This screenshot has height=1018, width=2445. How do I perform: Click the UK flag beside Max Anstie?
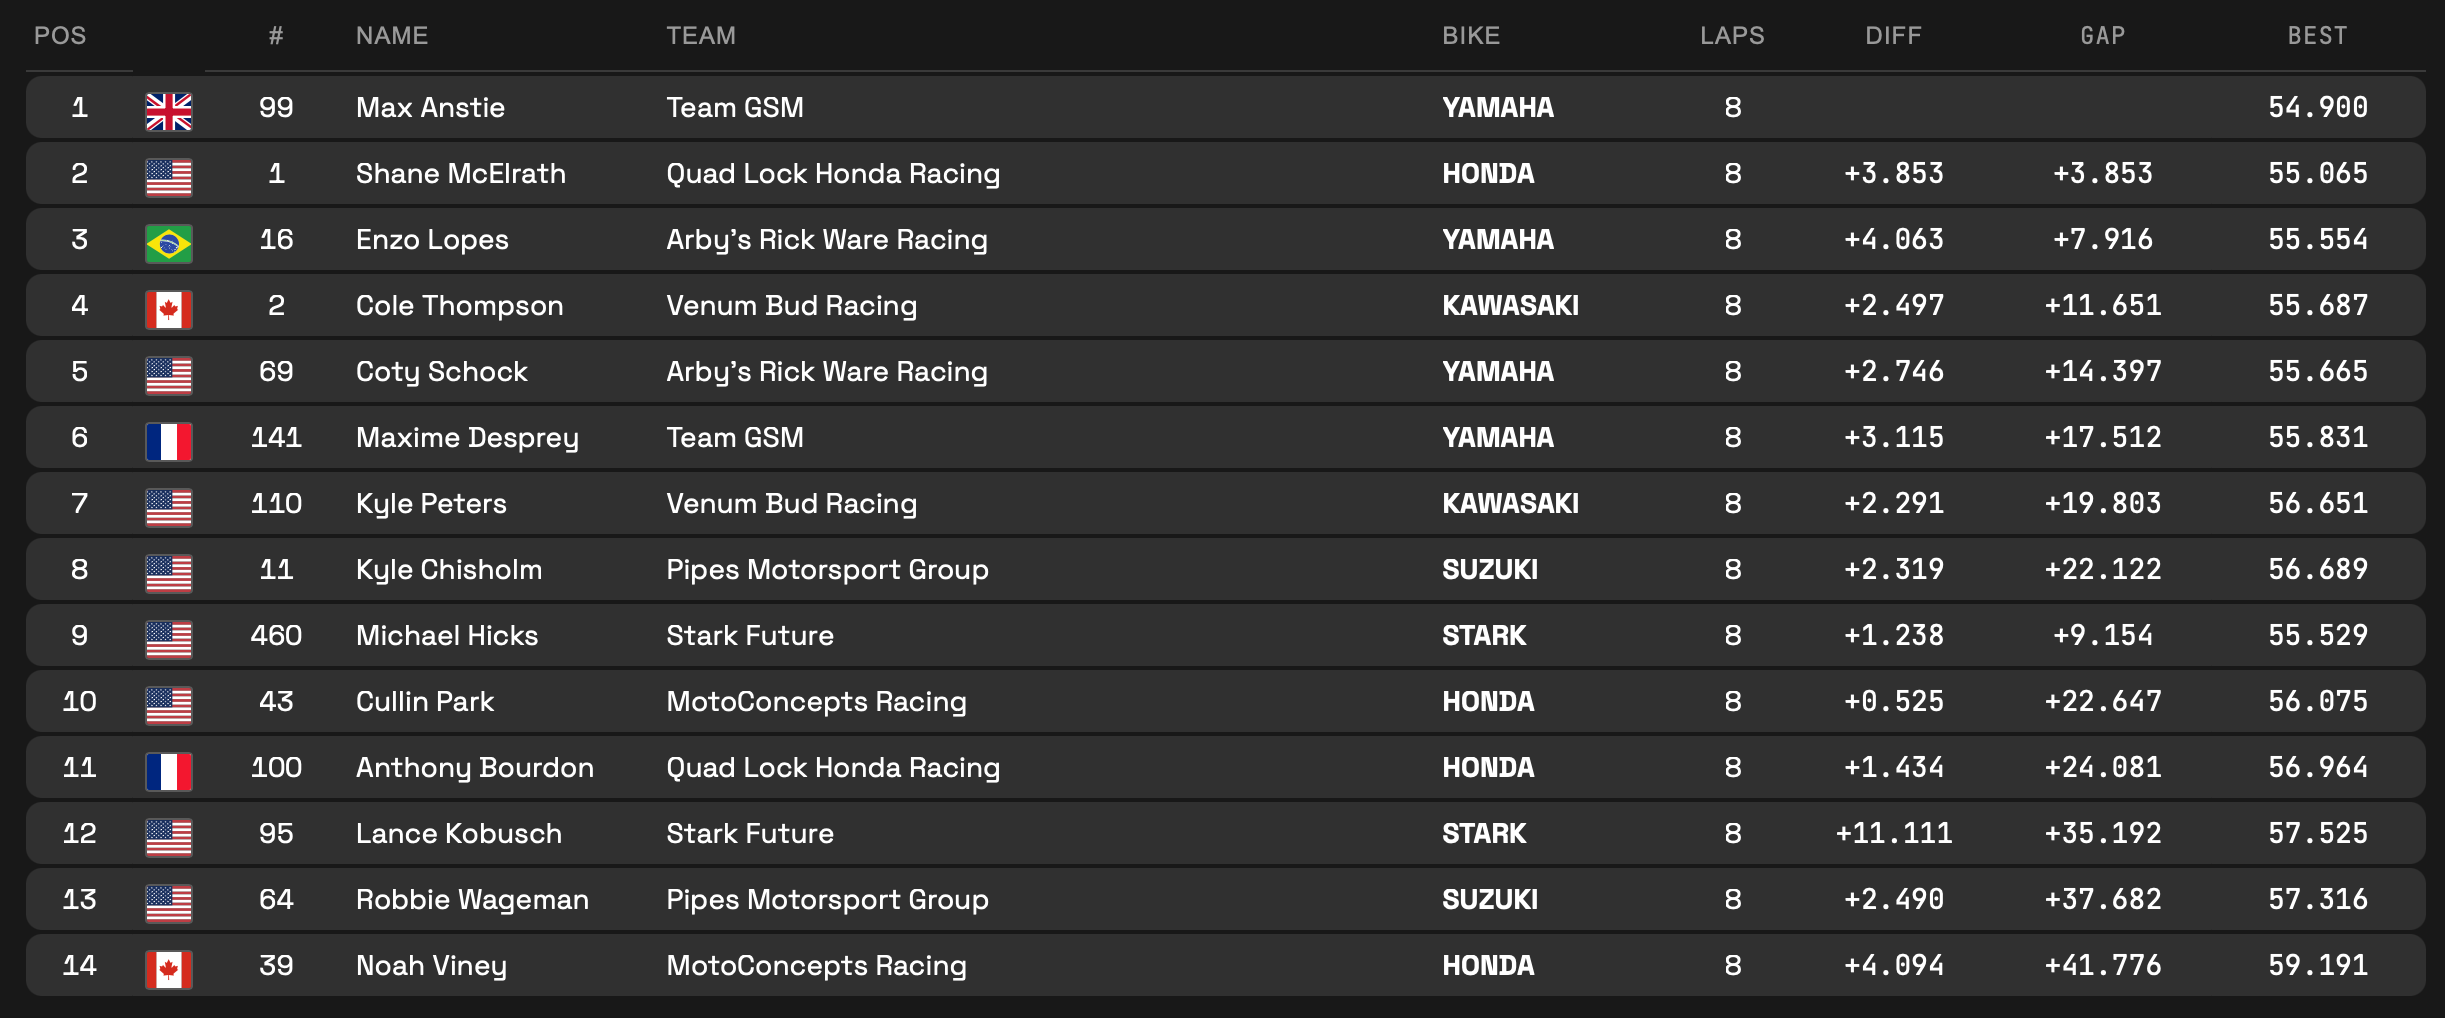pyautogui.click(x=169, y=111)
